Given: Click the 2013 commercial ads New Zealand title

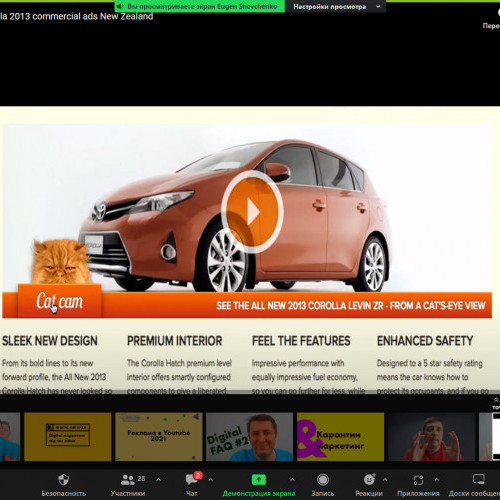Looking at the screenshot, I should [x=77, y=16].
